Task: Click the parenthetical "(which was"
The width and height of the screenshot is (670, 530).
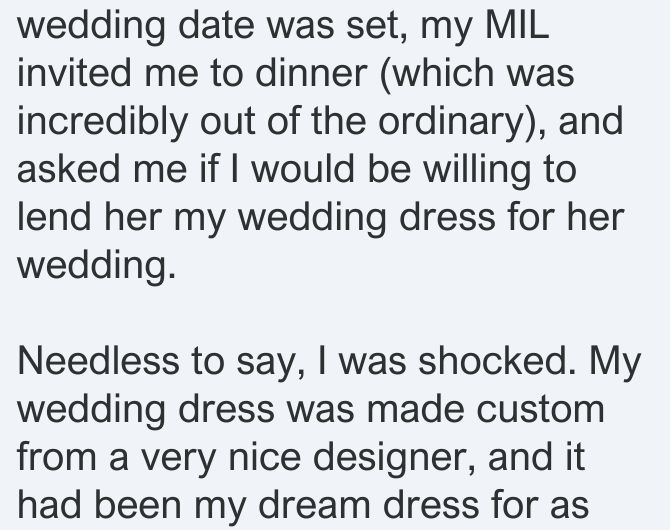Action: point(477,75)
